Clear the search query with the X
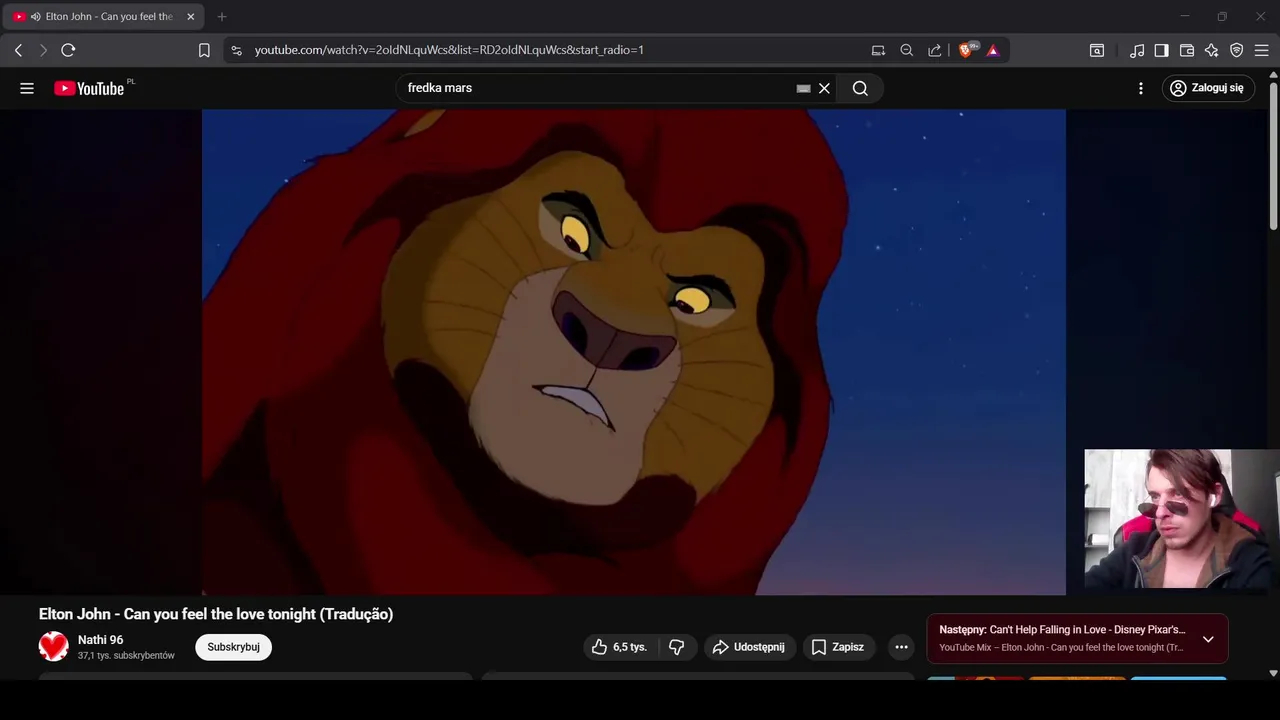The image size is (1280, 720). (x=824, y=88)
